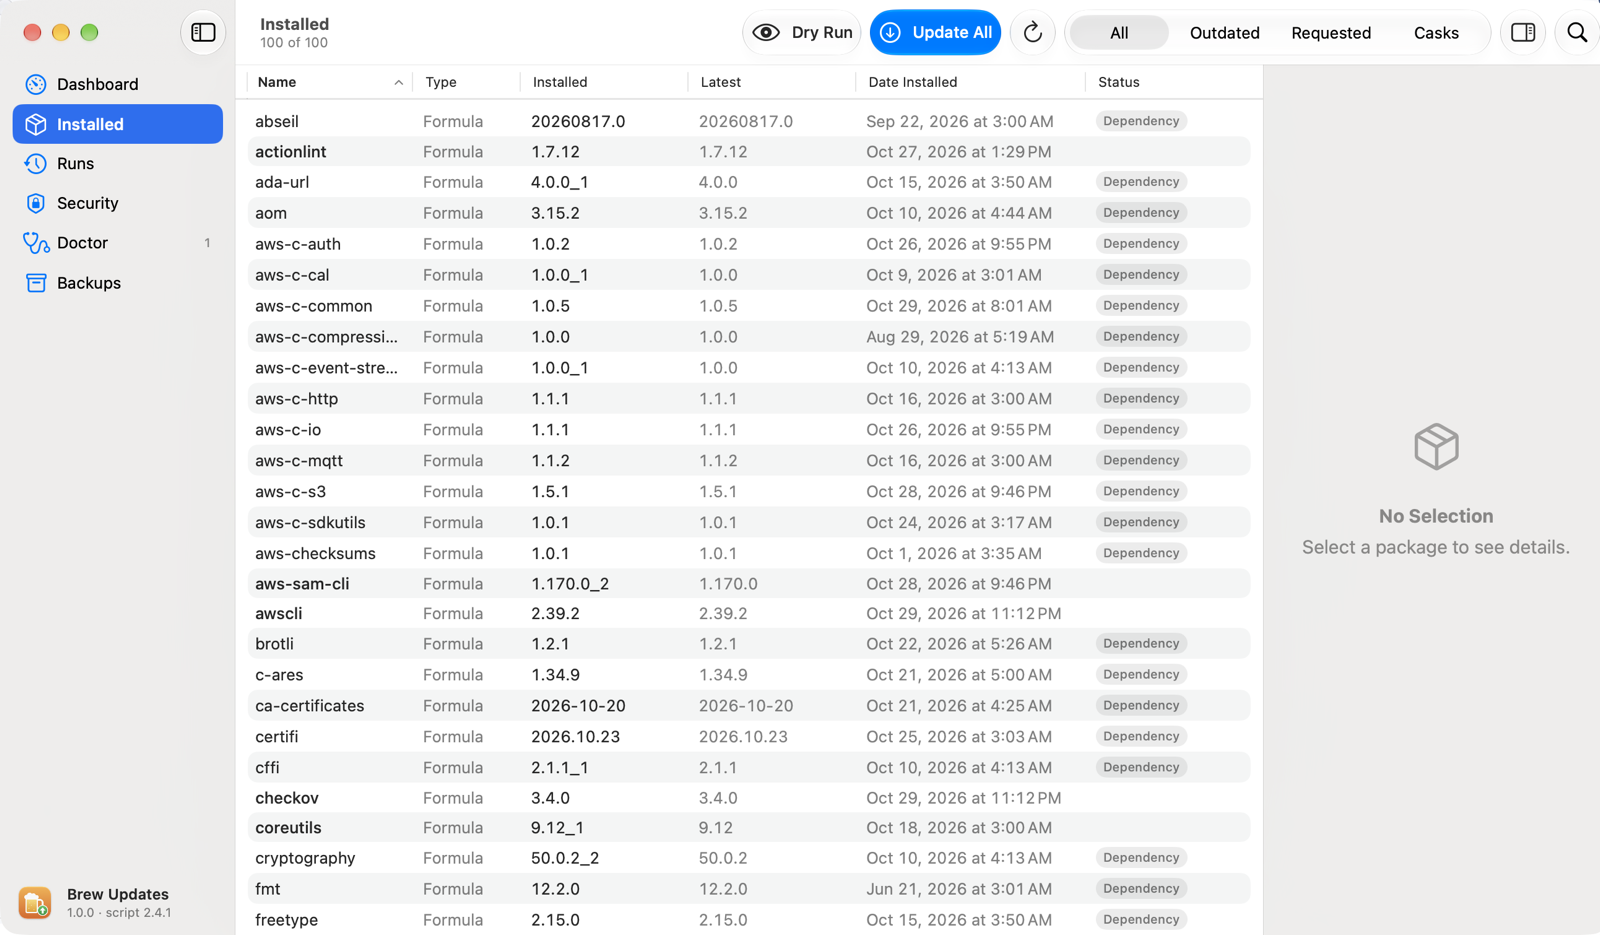Image resolution: width=1600 pixels, height=935 pixels.
Task: Sort by Type column header
Action: click(x=466, y=82)
